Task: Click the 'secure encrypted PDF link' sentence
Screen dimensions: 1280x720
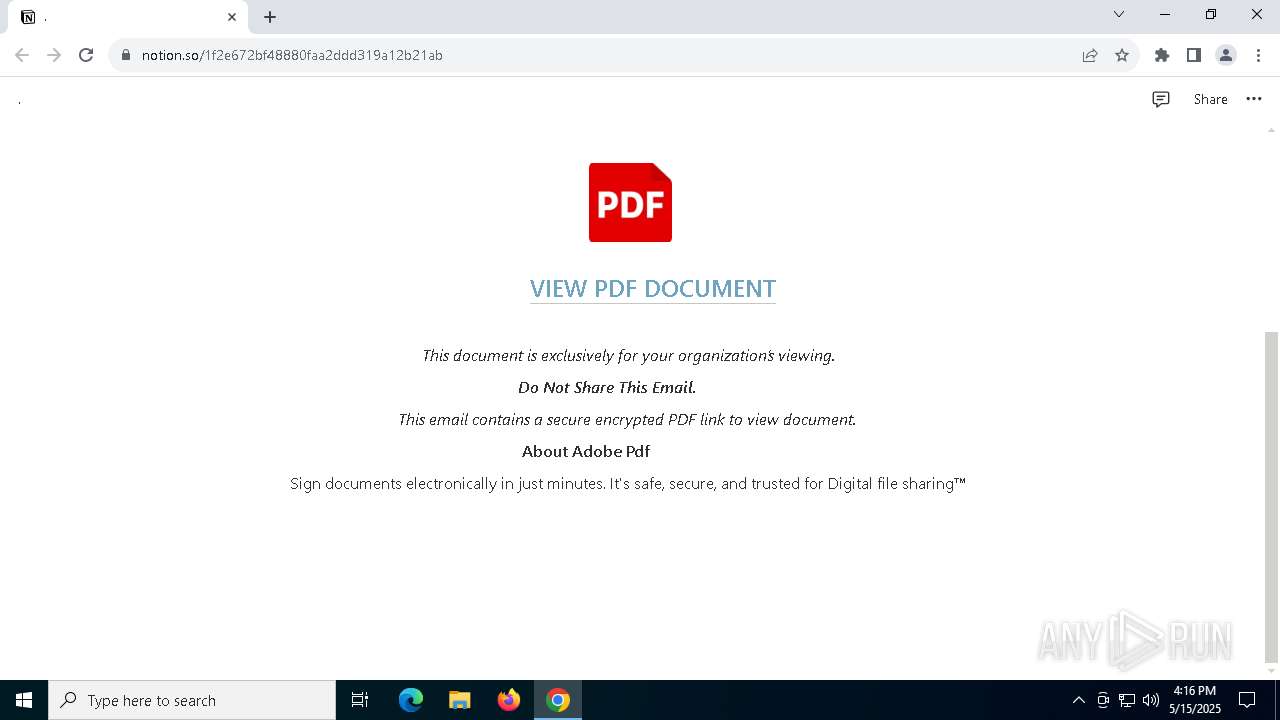Action: [627, 419]
